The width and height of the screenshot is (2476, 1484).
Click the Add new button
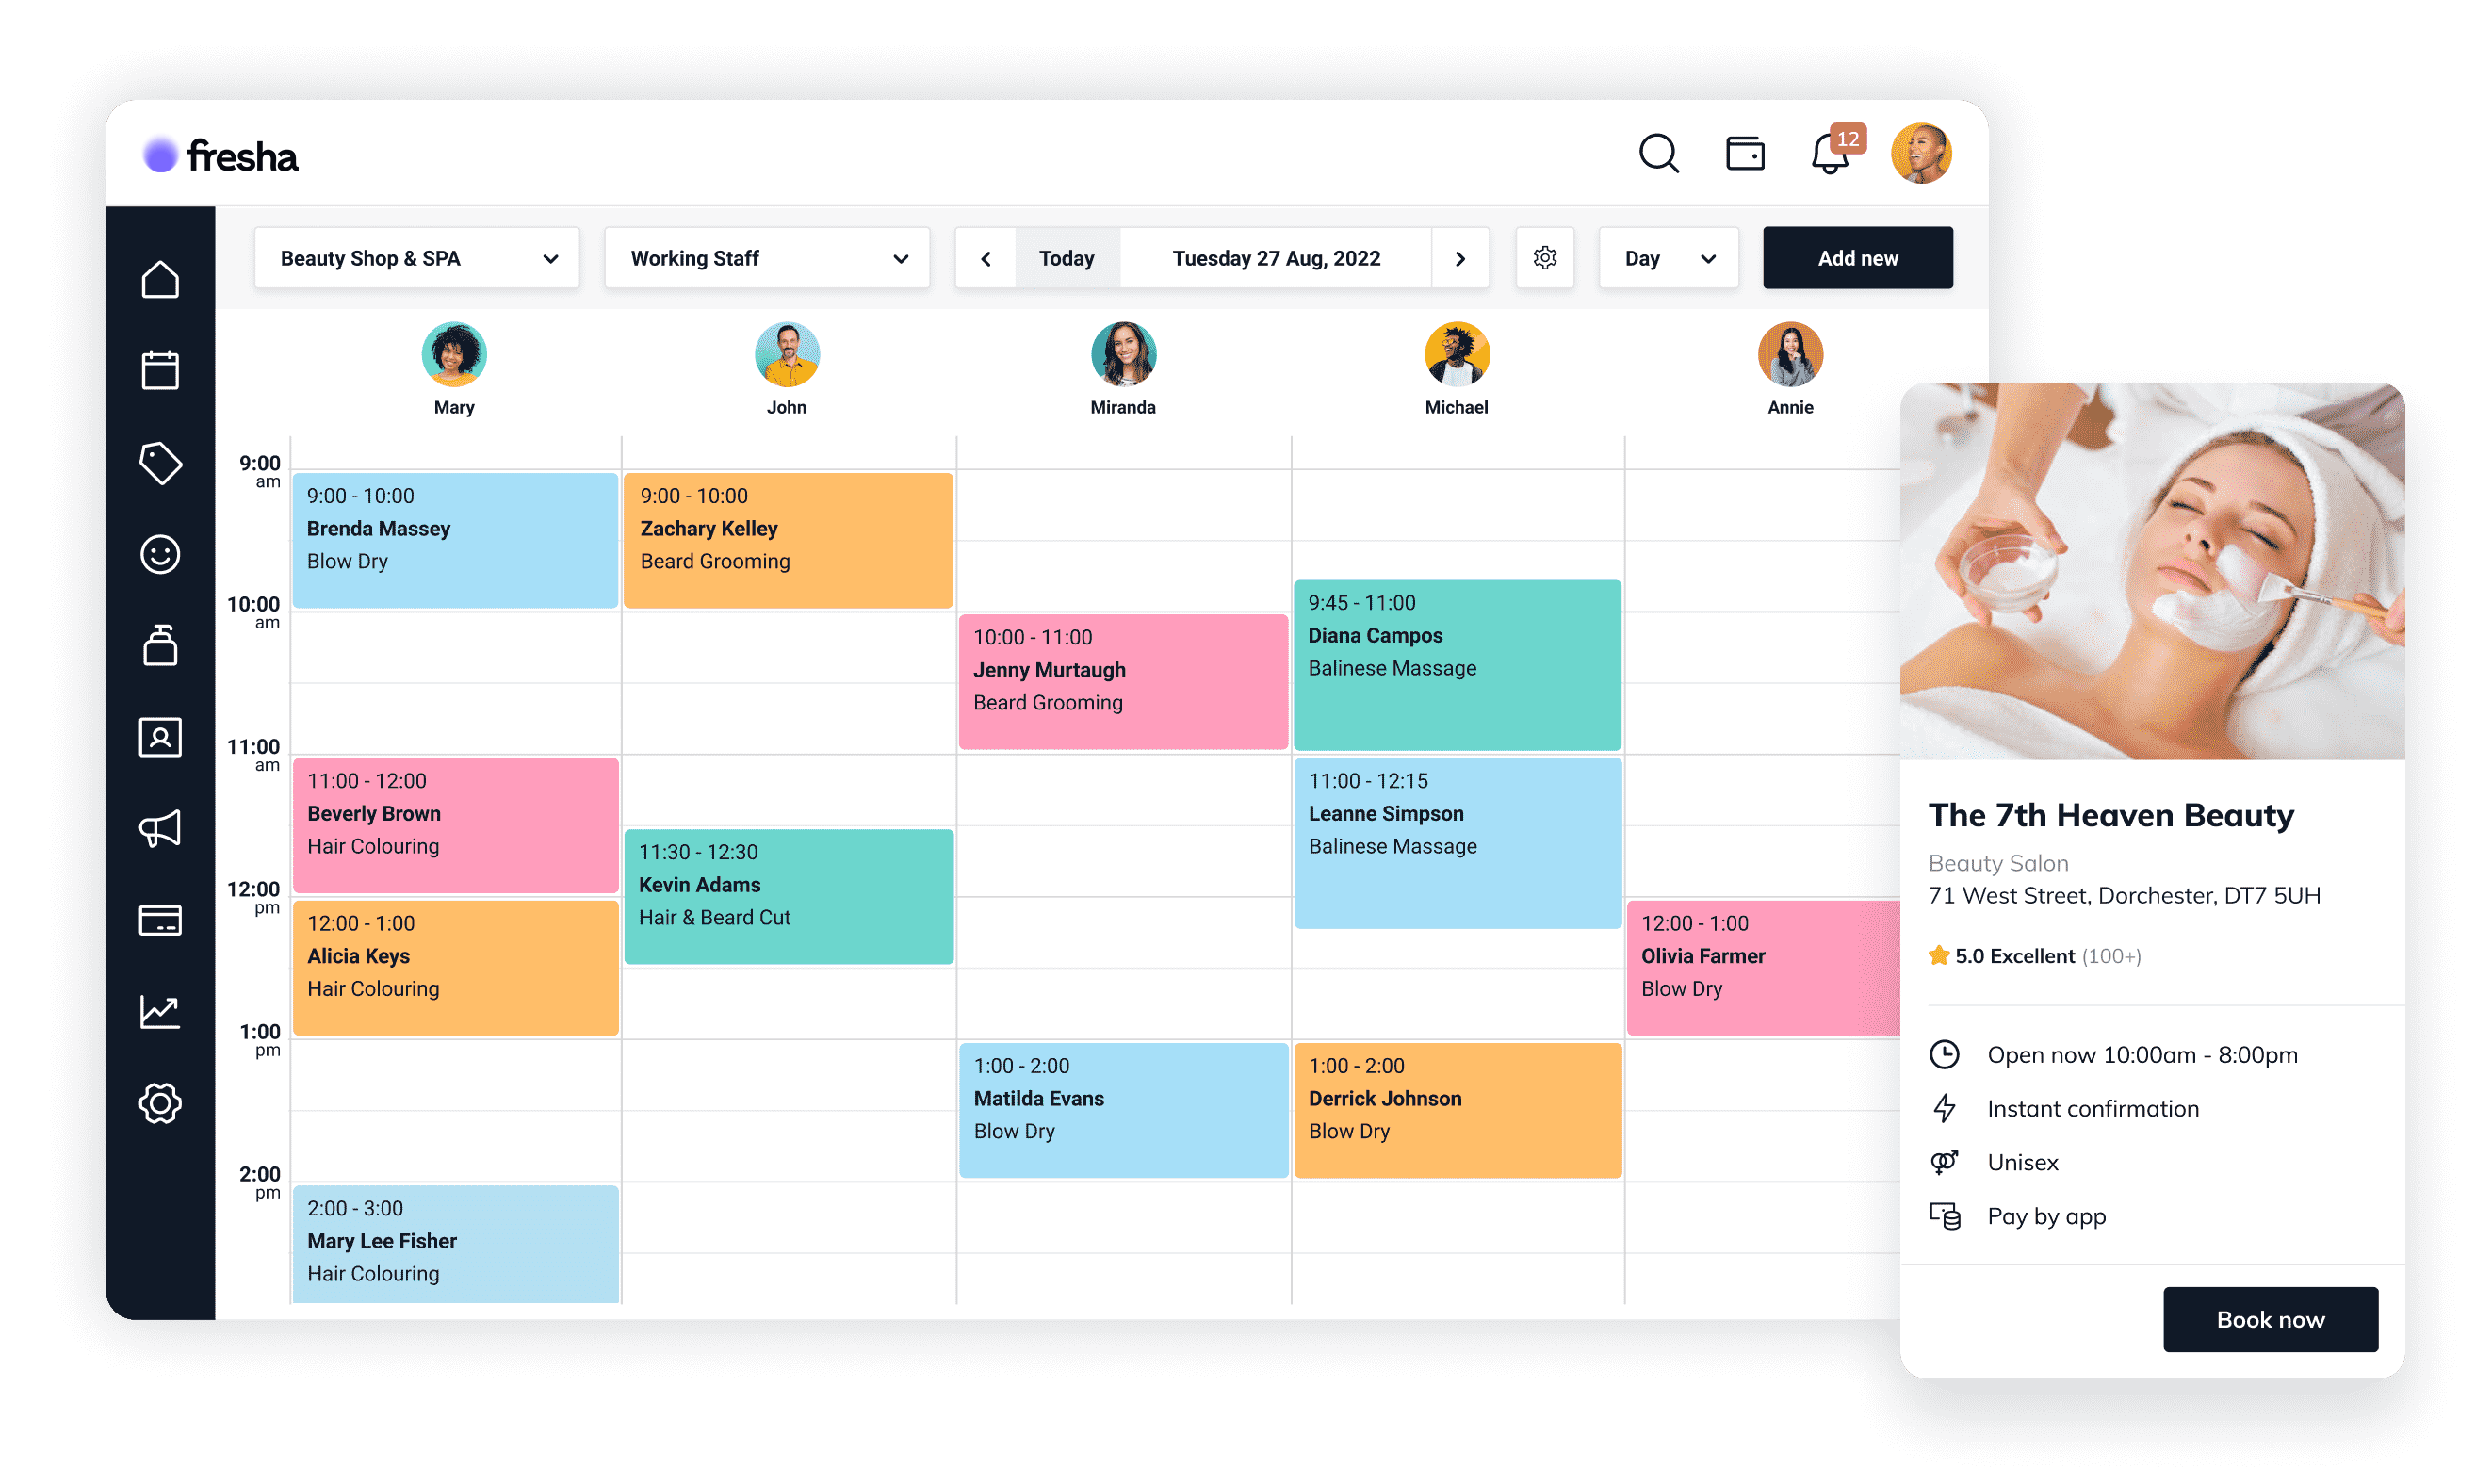coord(1858,258)
